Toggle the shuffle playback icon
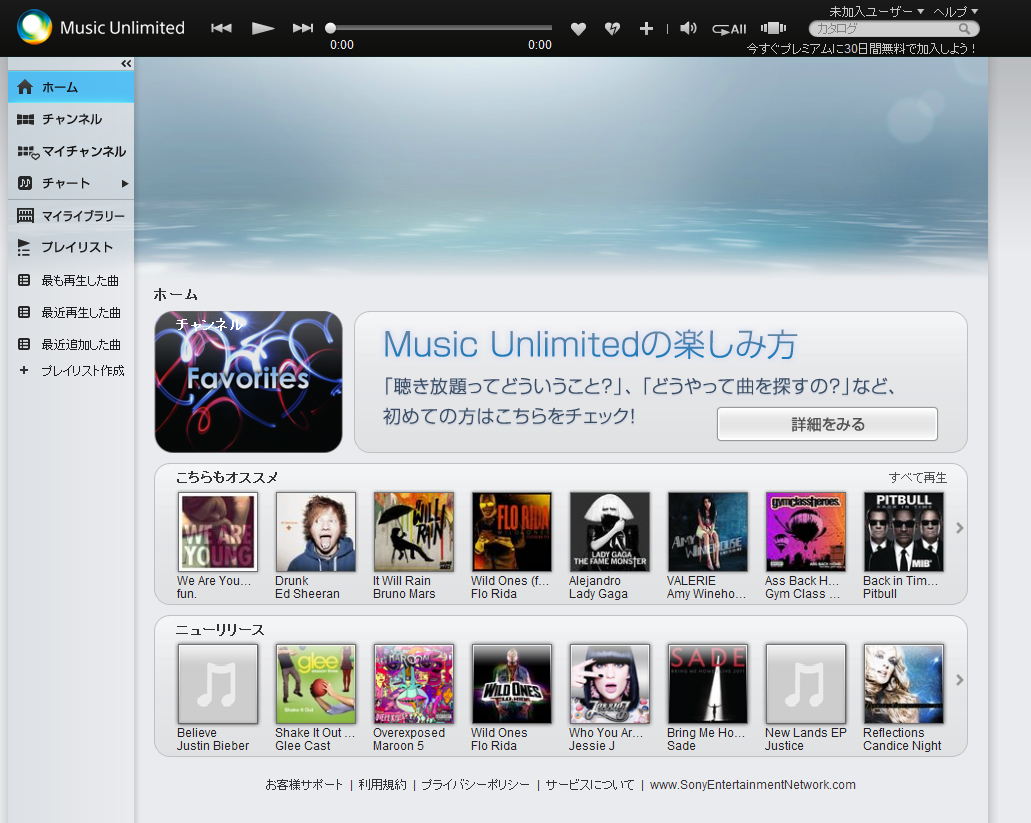 [773, 28]
